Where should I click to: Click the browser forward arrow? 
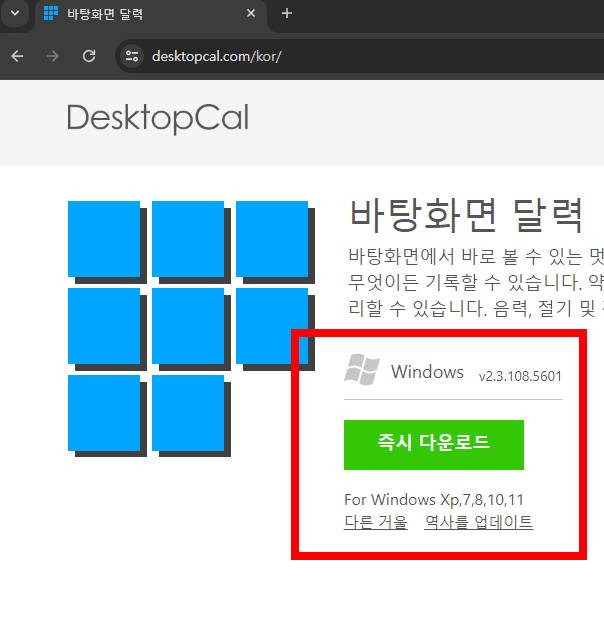[x=53, y=56]
